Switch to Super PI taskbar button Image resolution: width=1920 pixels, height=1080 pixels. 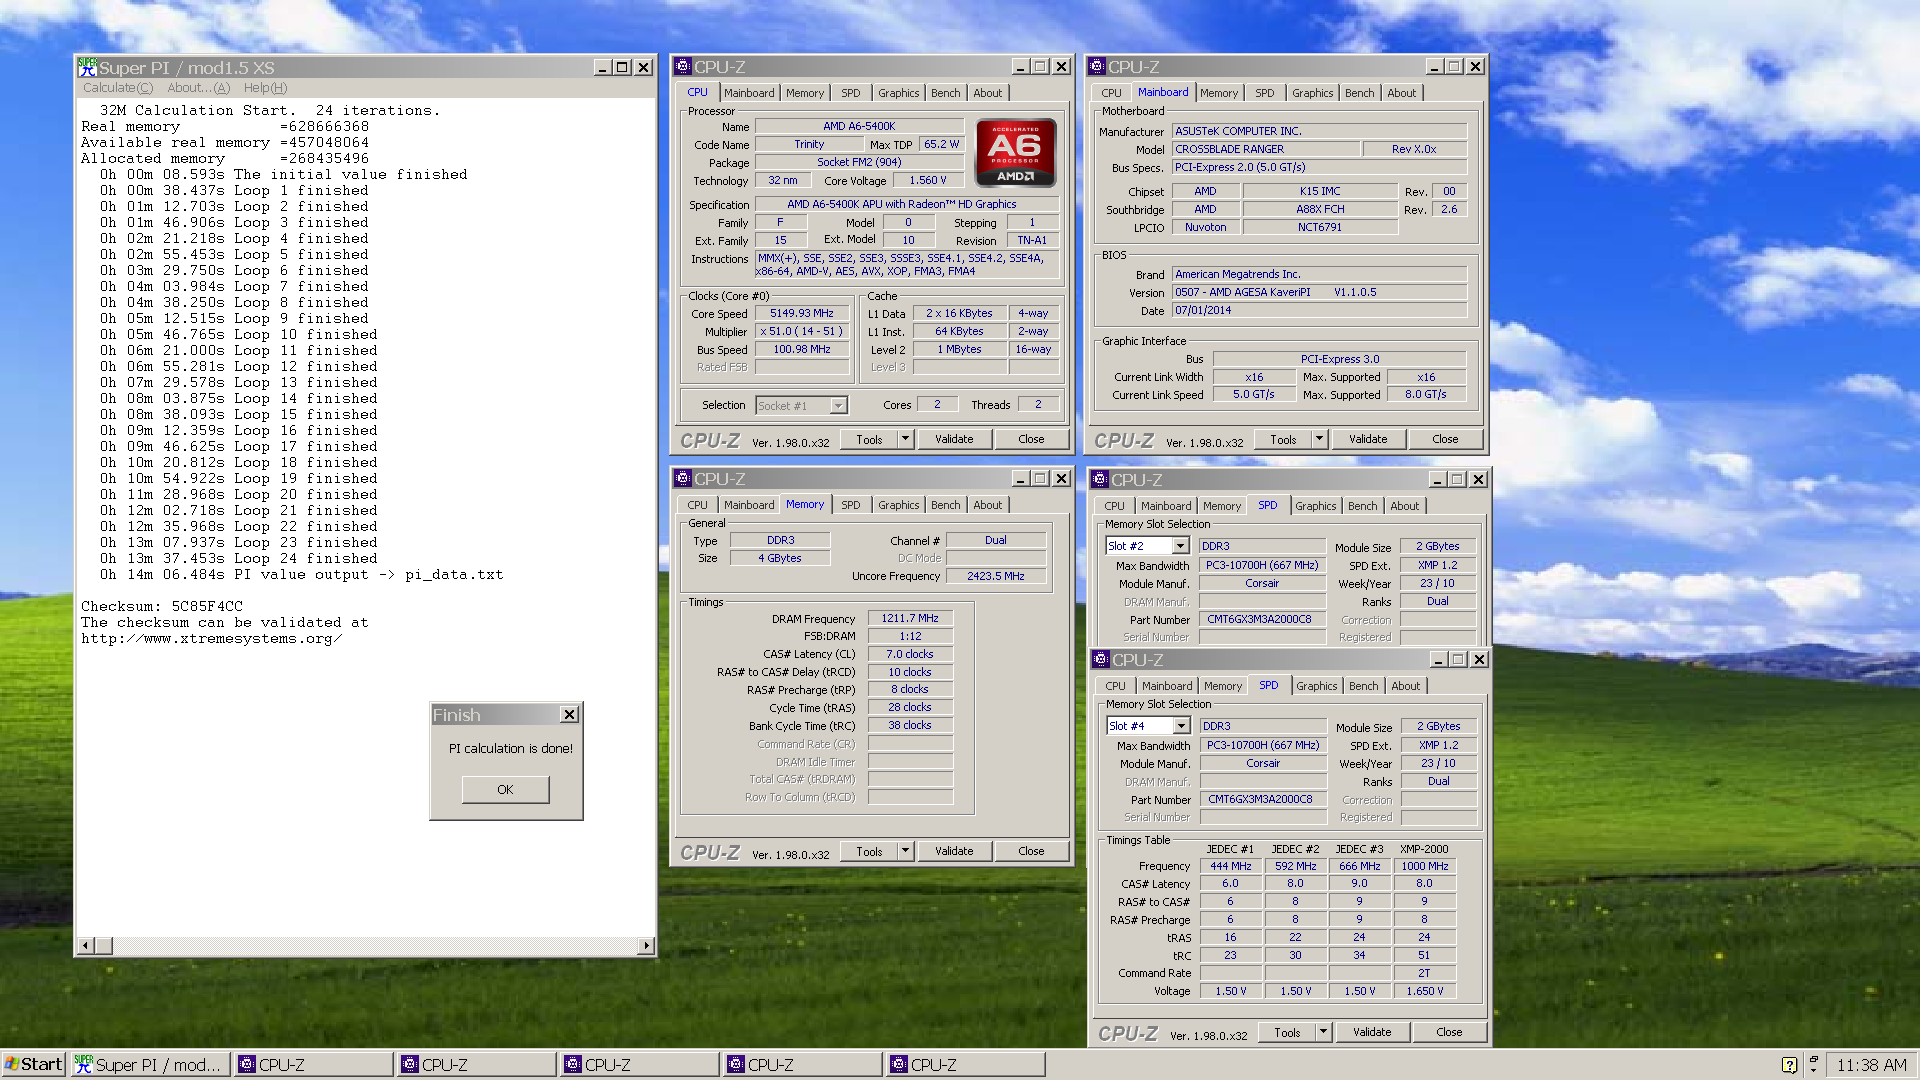coord(150,1065)
